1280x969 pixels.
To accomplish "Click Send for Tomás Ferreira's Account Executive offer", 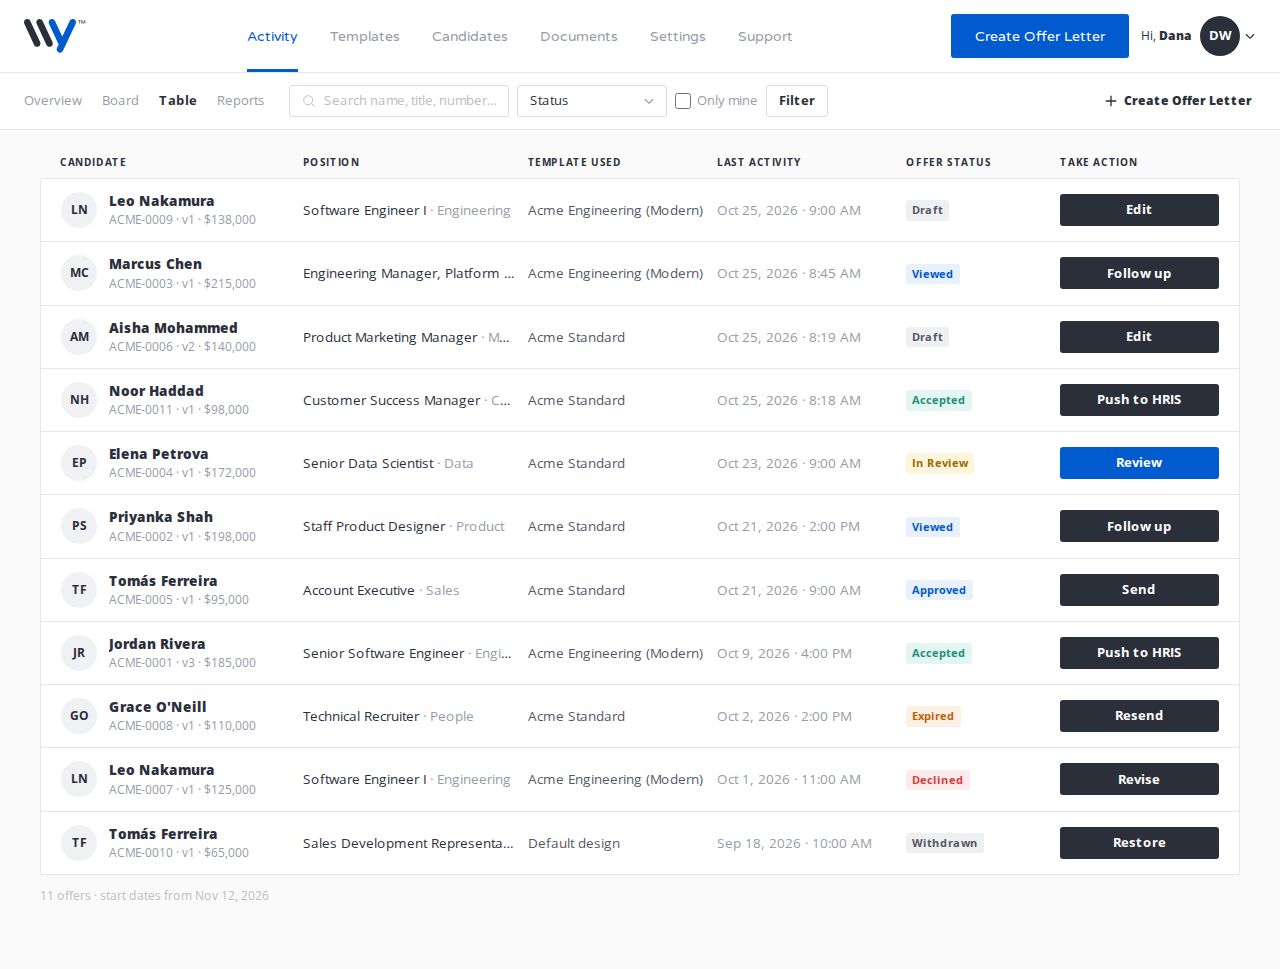I will pos(1139,590).
